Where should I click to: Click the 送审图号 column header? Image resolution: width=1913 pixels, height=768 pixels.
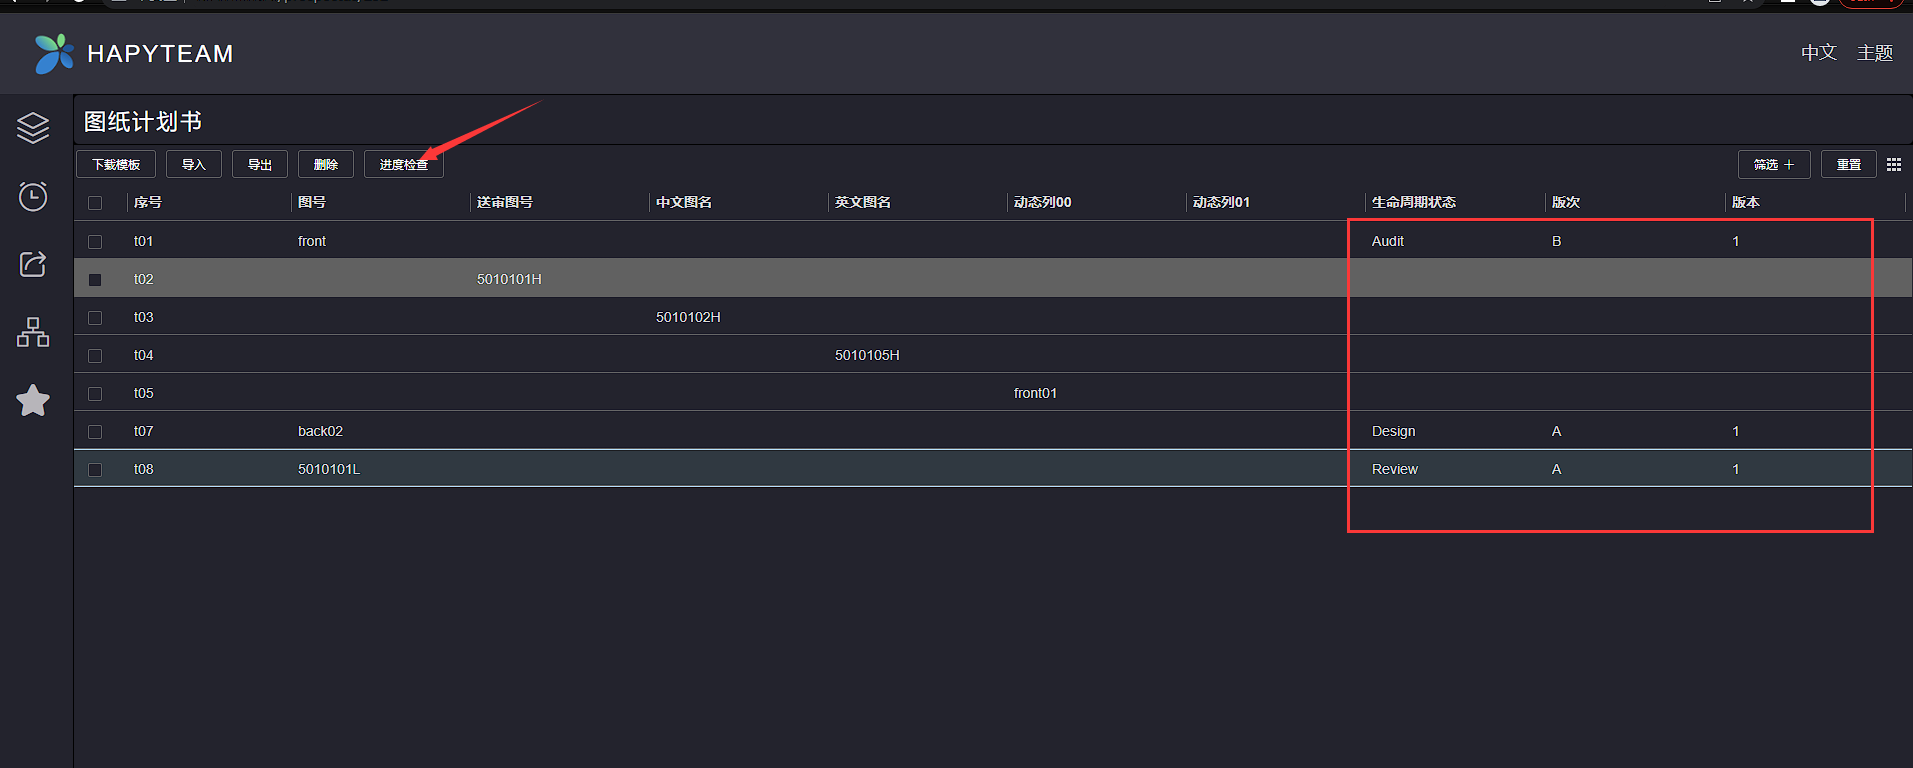505,202
